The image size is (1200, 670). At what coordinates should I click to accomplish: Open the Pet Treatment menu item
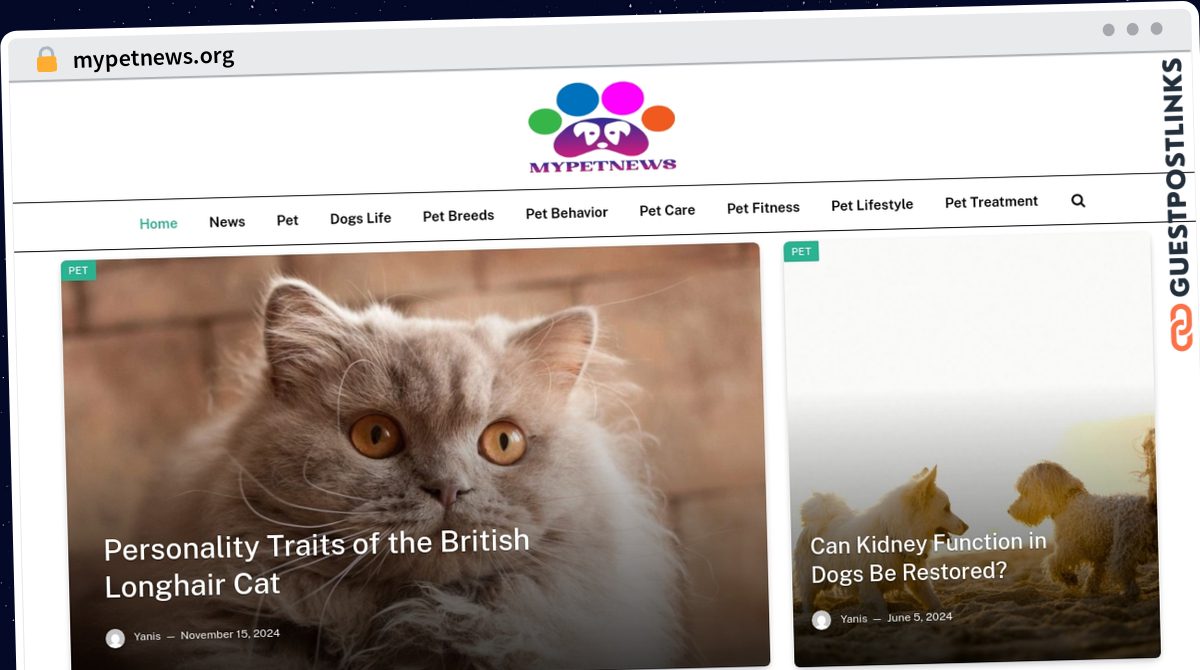click(991, 201)
